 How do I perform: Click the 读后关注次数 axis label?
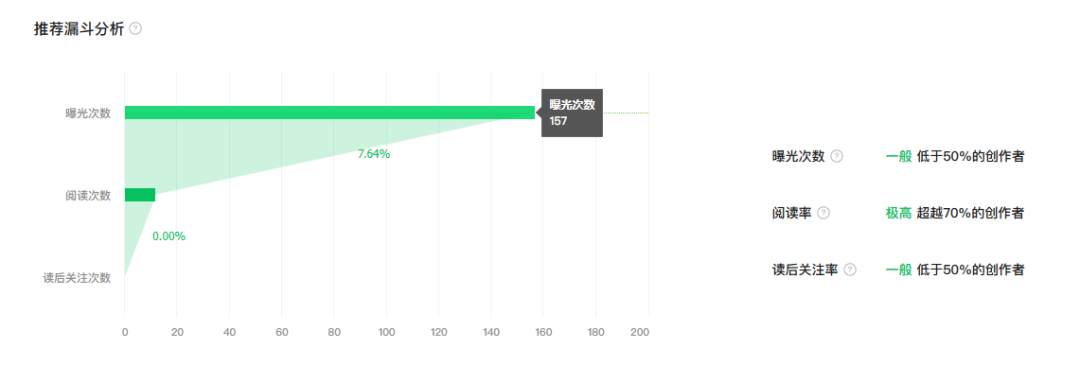76,278
